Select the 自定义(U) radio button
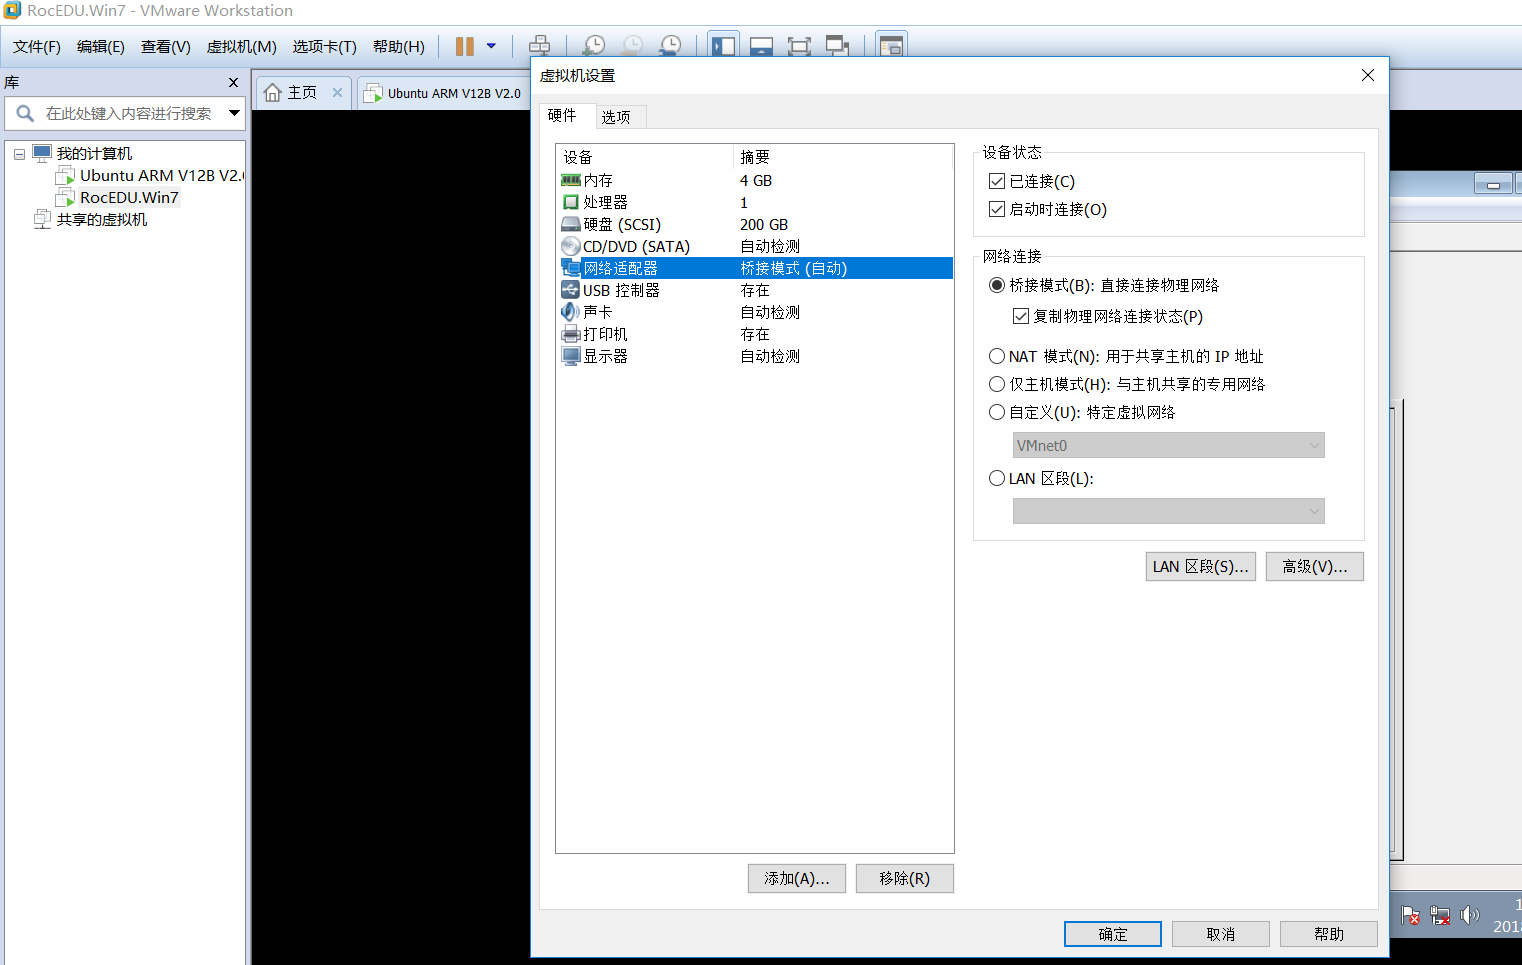 (x=997, y=412)
